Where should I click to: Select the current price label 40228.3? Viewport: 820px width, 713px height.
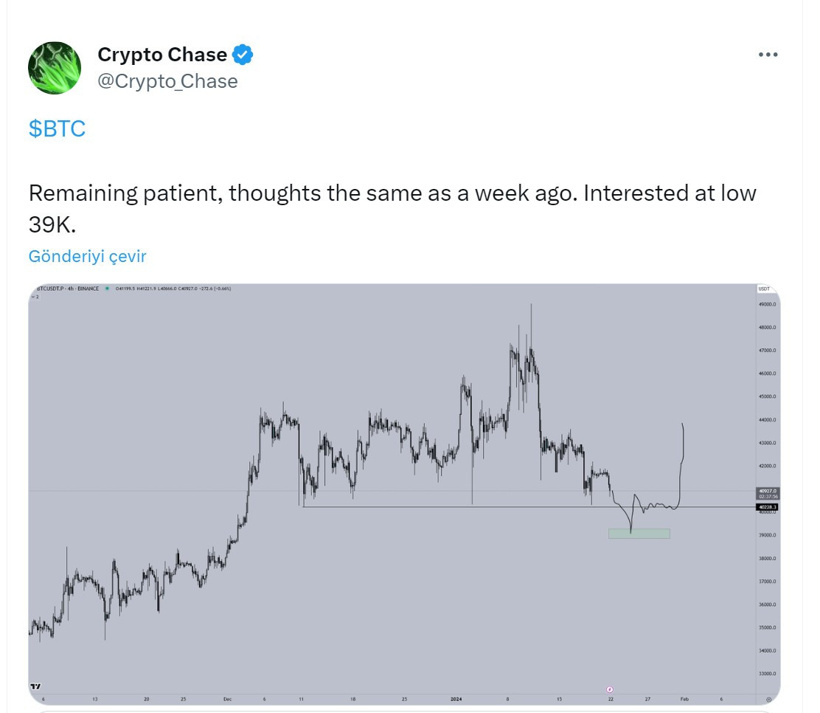click(766, 507)
